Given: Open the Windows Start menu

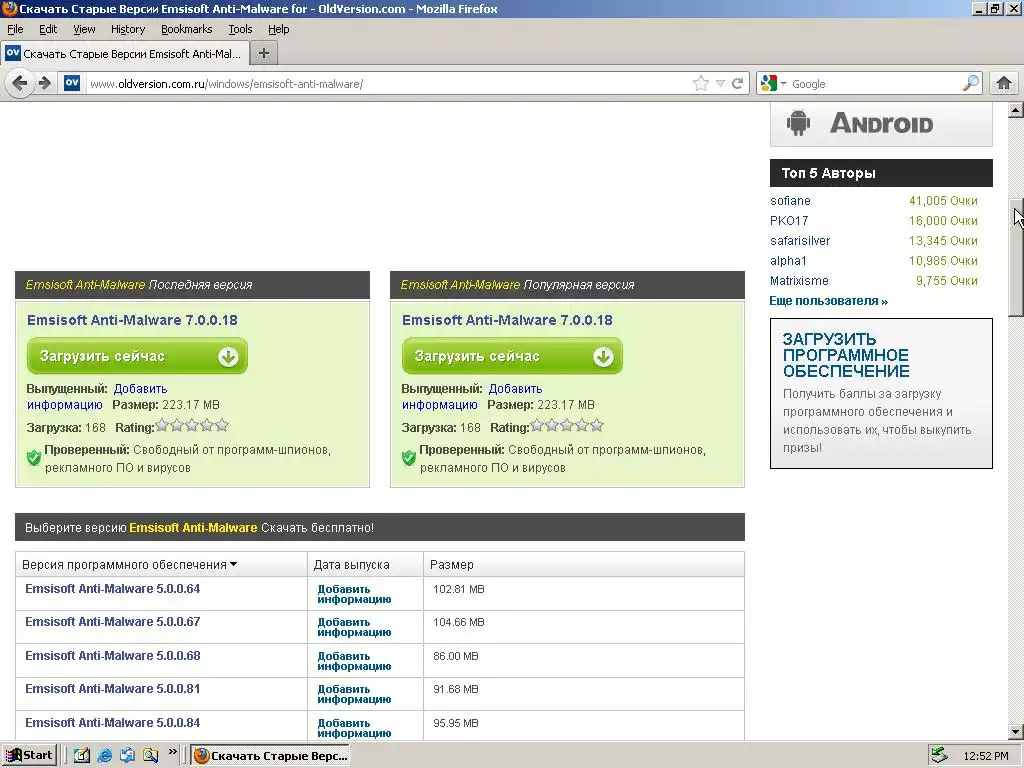Looking at the screenshot, I should pyautogui.click(x=29, y=756).
